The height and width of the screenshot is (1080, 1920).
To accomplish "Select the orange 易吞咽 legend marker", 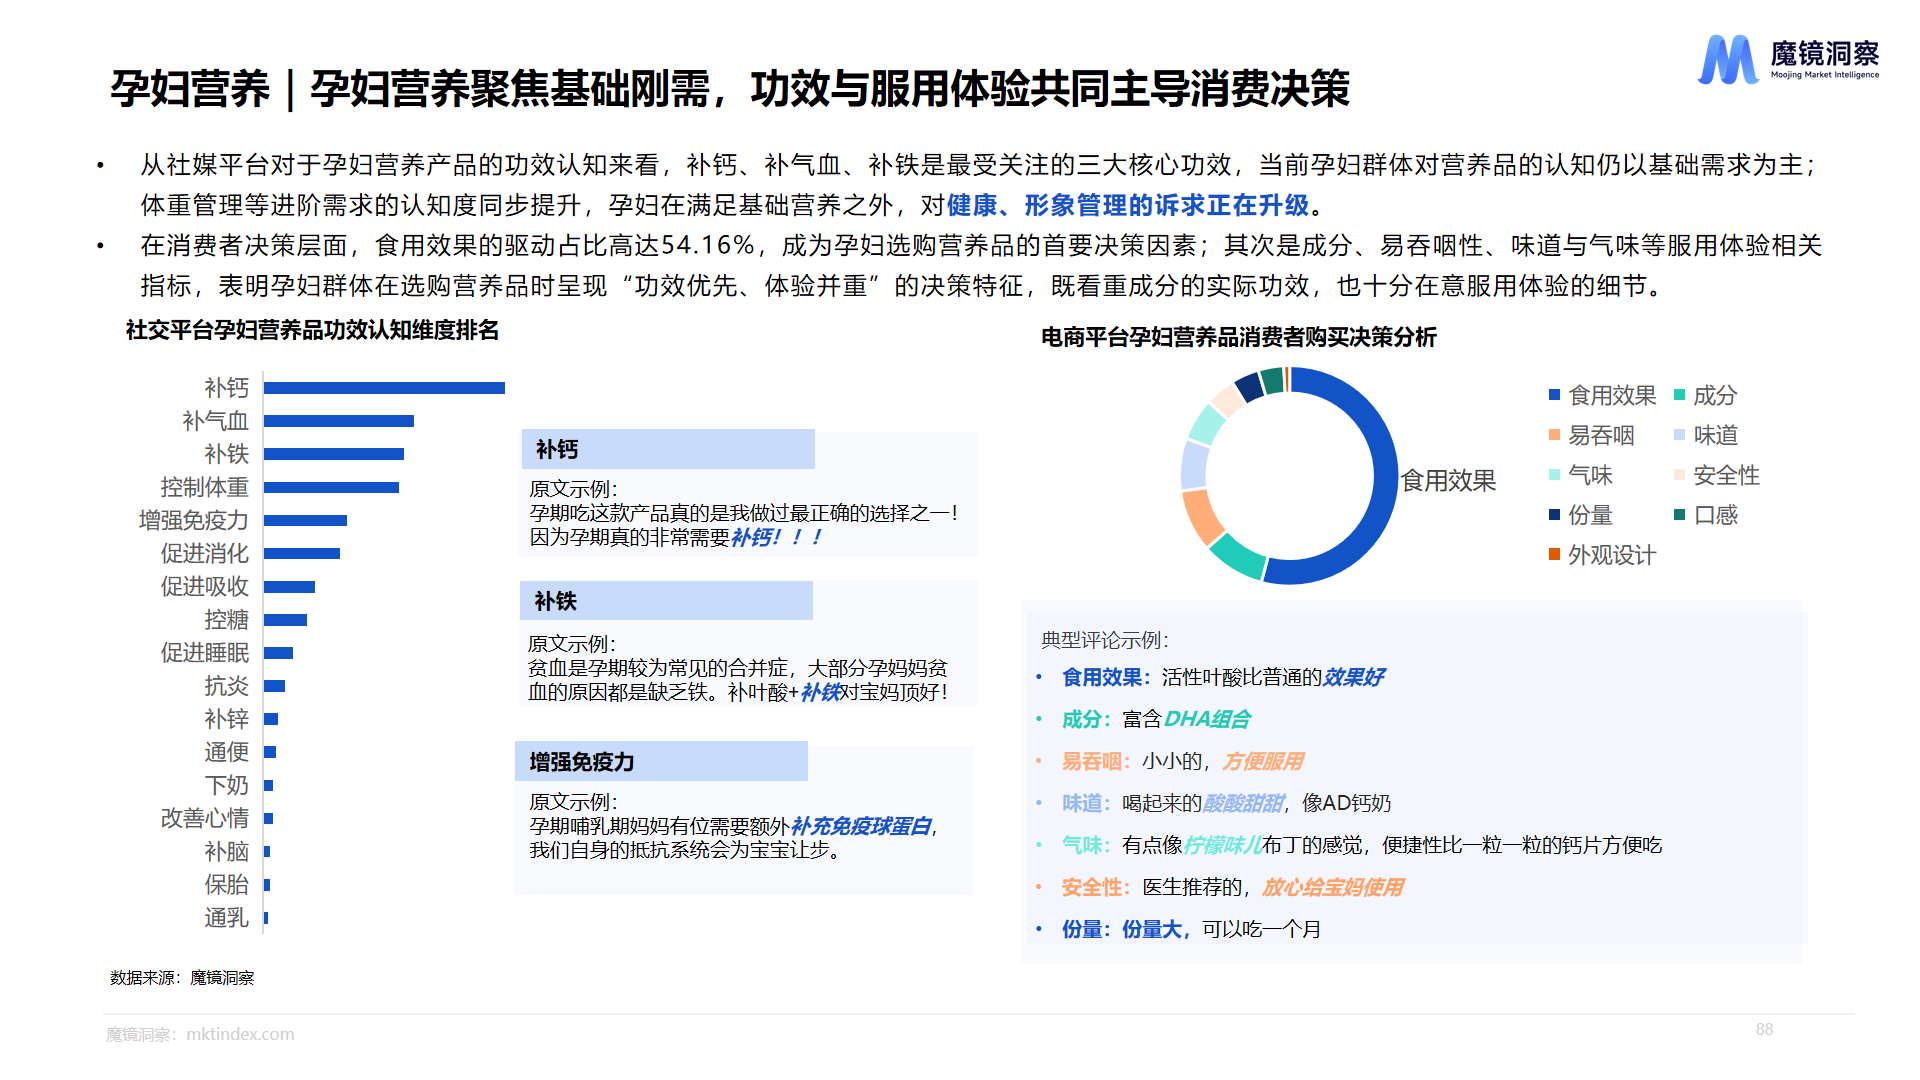I will (x=1556, y=435).
